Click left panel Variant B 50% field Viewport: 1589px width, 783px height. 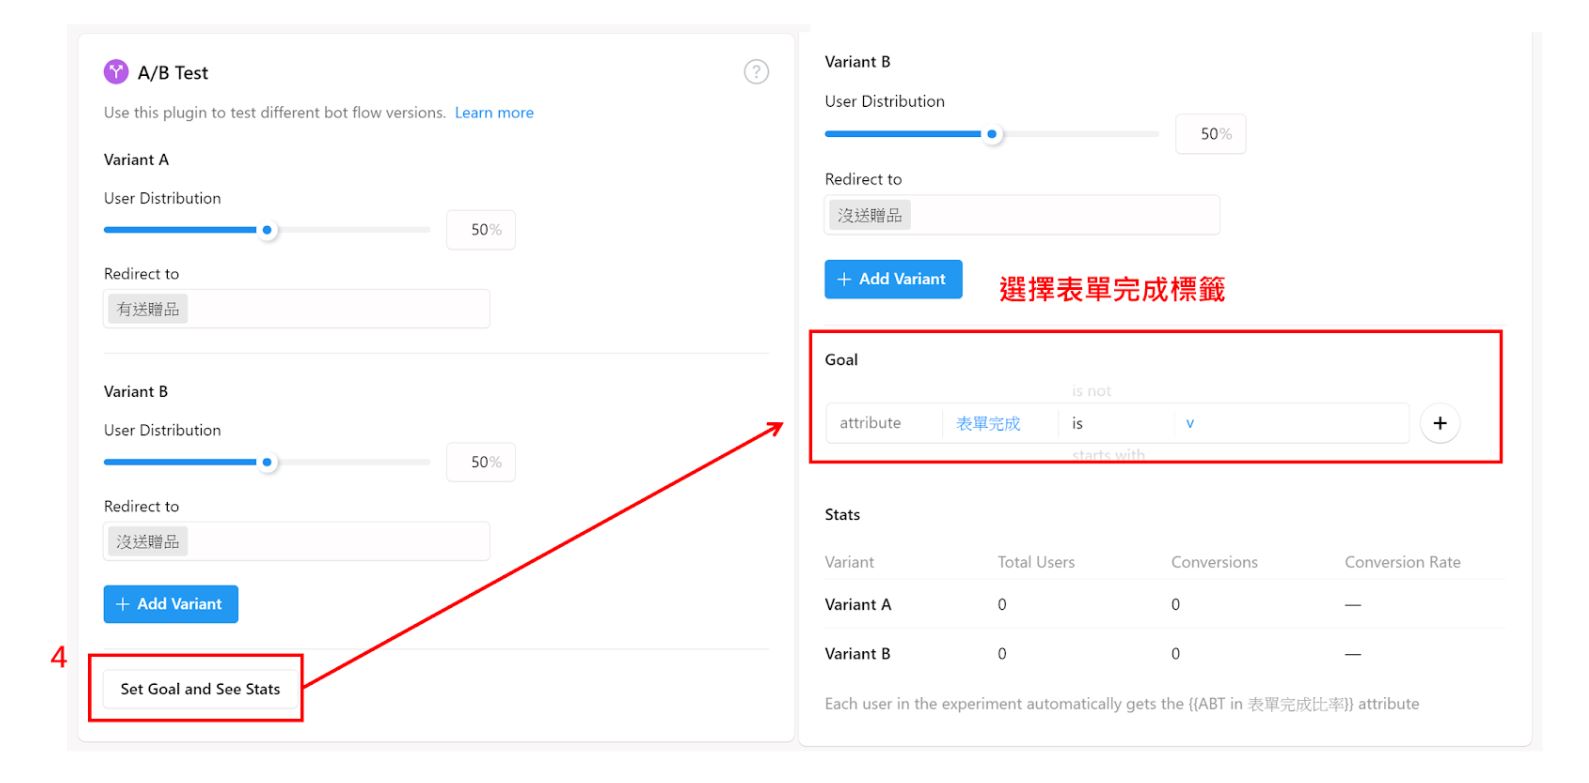point(481,462)
